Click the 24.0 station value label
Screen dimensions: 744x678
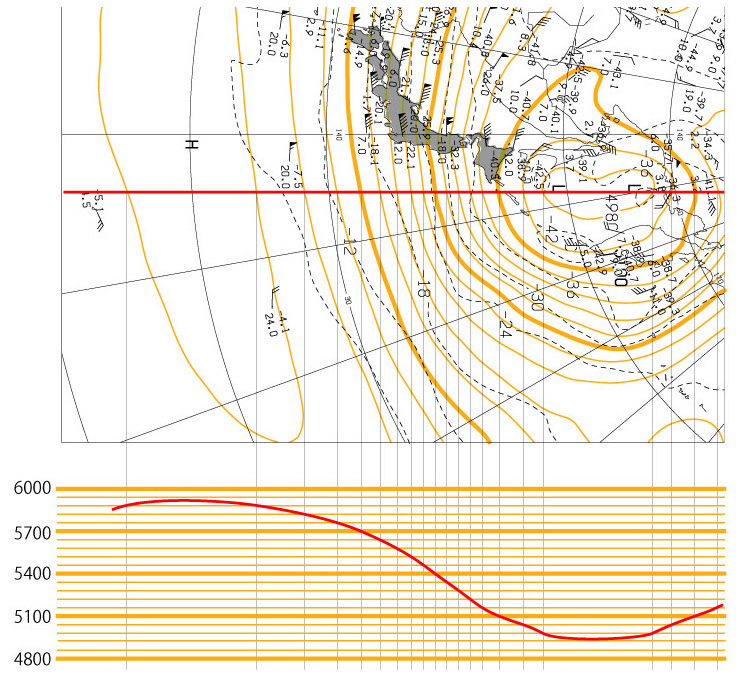pos(269,327)
